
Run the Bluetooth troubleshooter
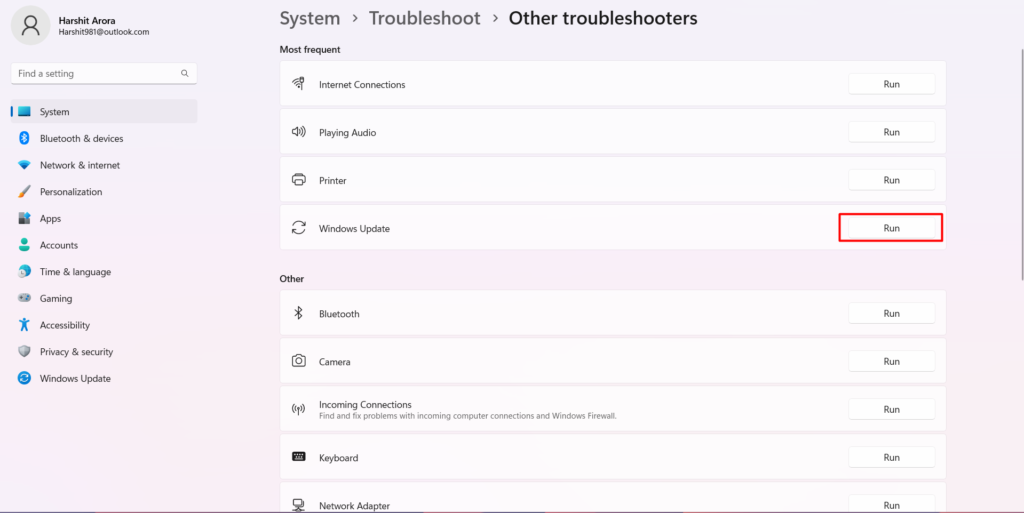pyautogui.click(x=891, y=314)
